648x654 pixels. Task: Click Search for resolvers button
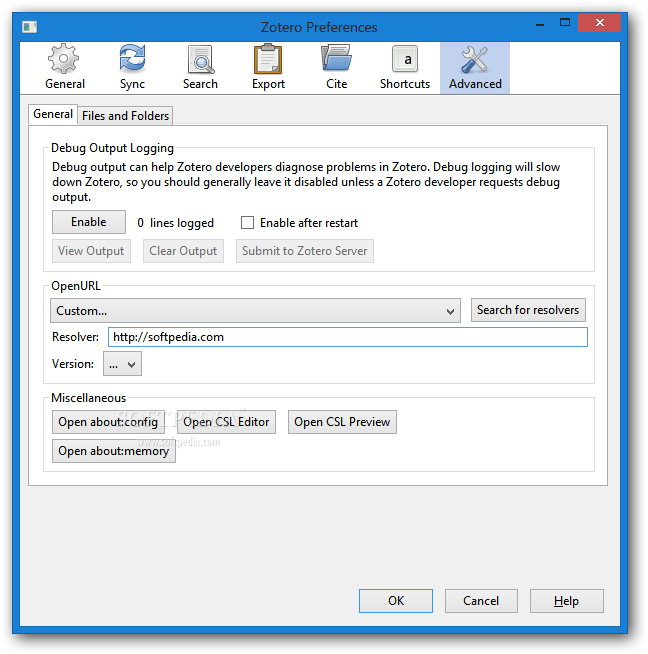click(x=528, y=310)
